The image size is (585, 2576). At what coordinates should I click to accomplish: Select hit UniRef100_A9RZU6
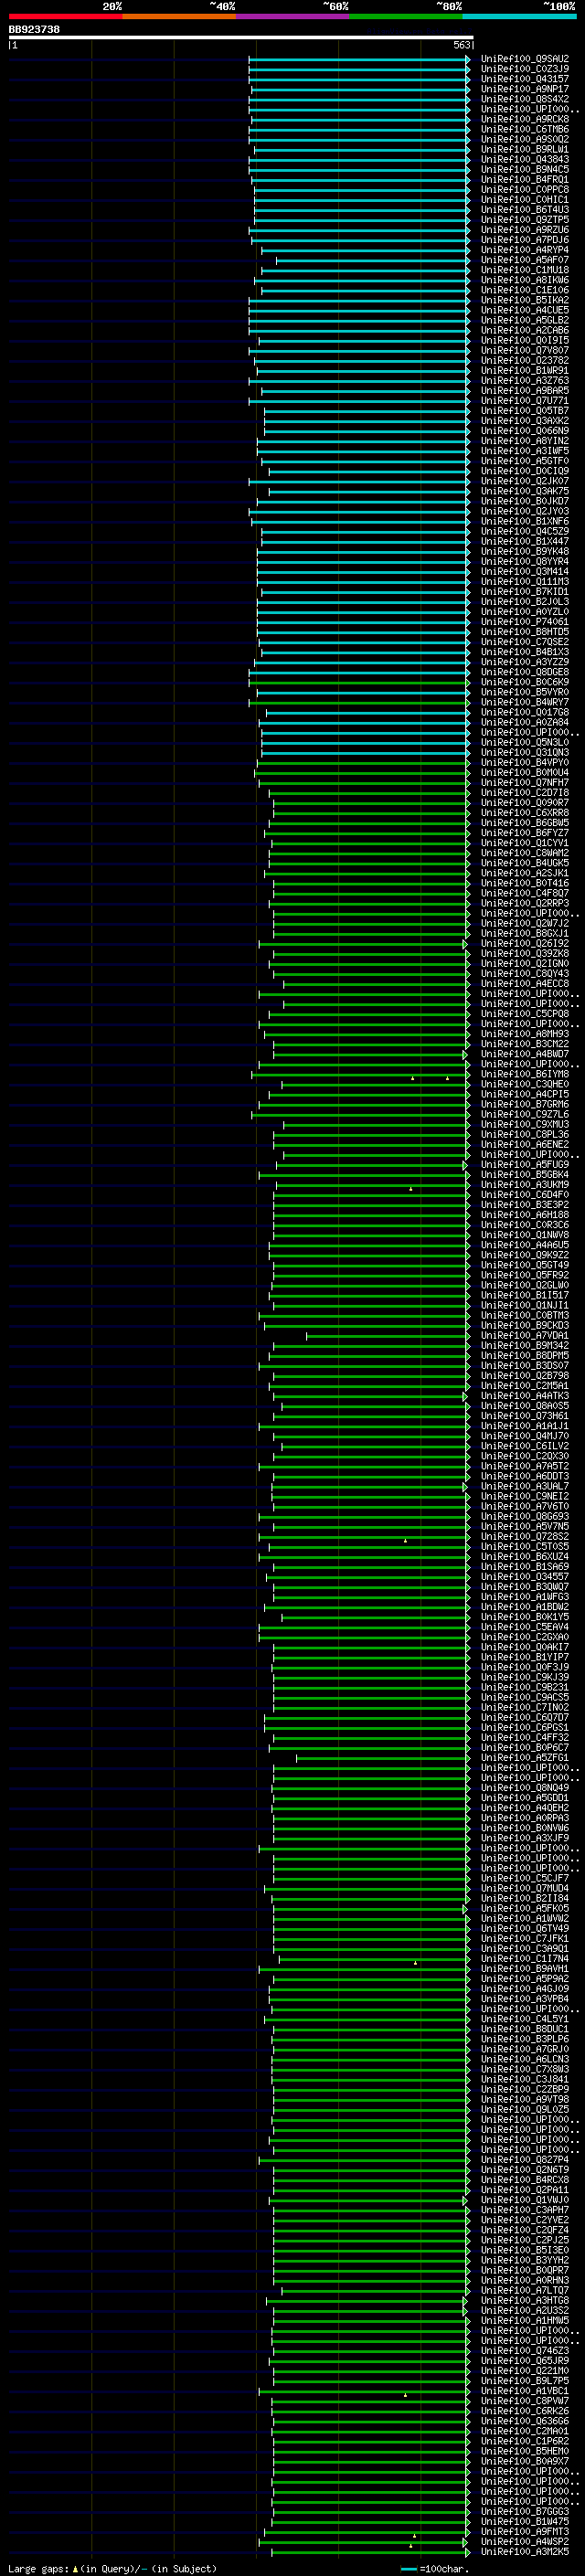click(x=525, y=230)
